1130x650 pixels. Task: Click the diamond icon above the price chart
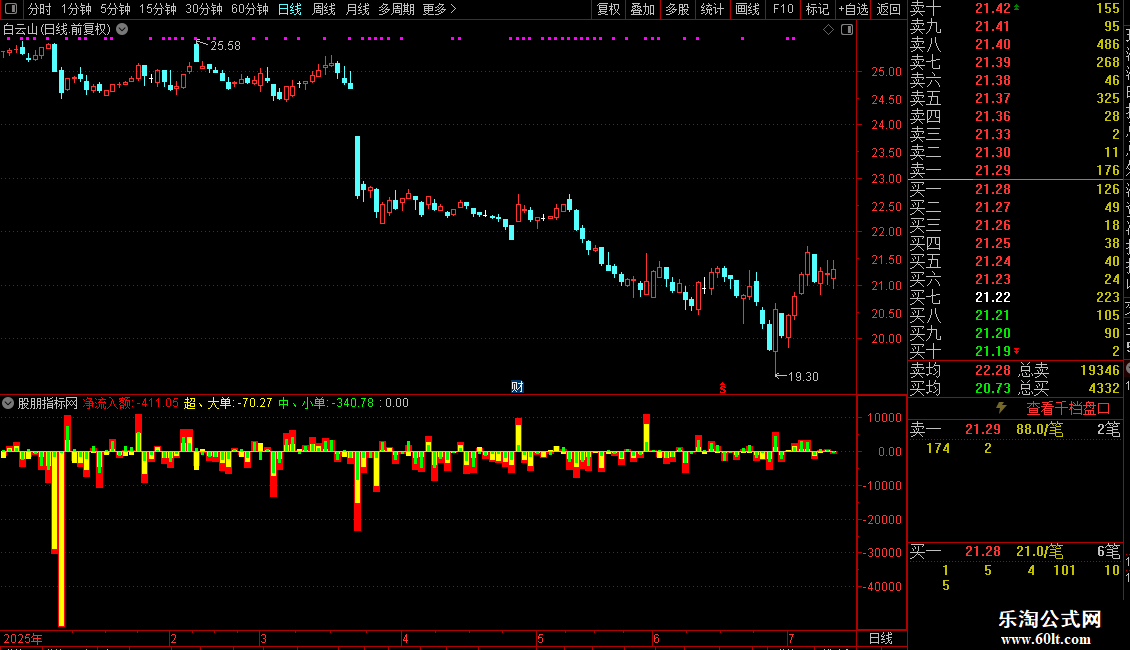point(828,30)
